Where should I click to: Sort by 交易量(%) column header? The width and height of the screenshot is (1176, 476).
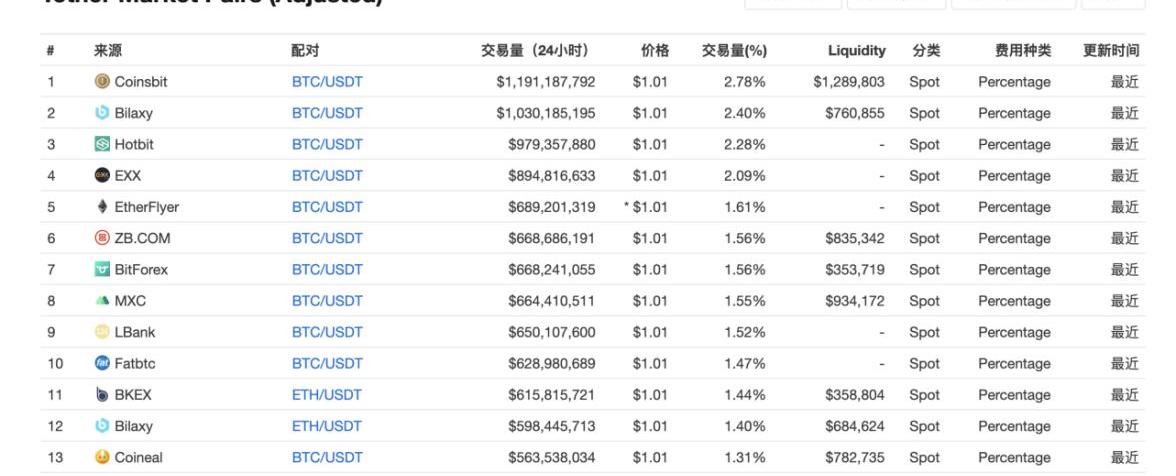click(x=733, y=51)
